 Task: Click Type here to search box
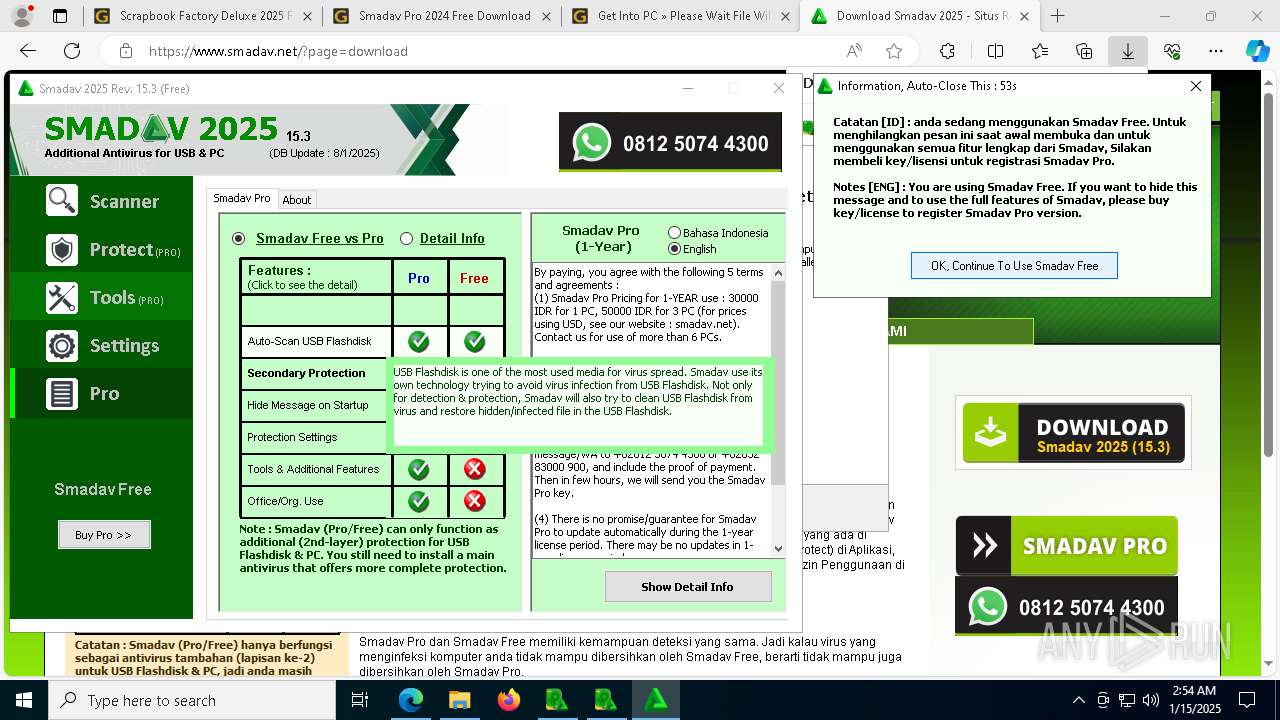[x=192, y=700]
